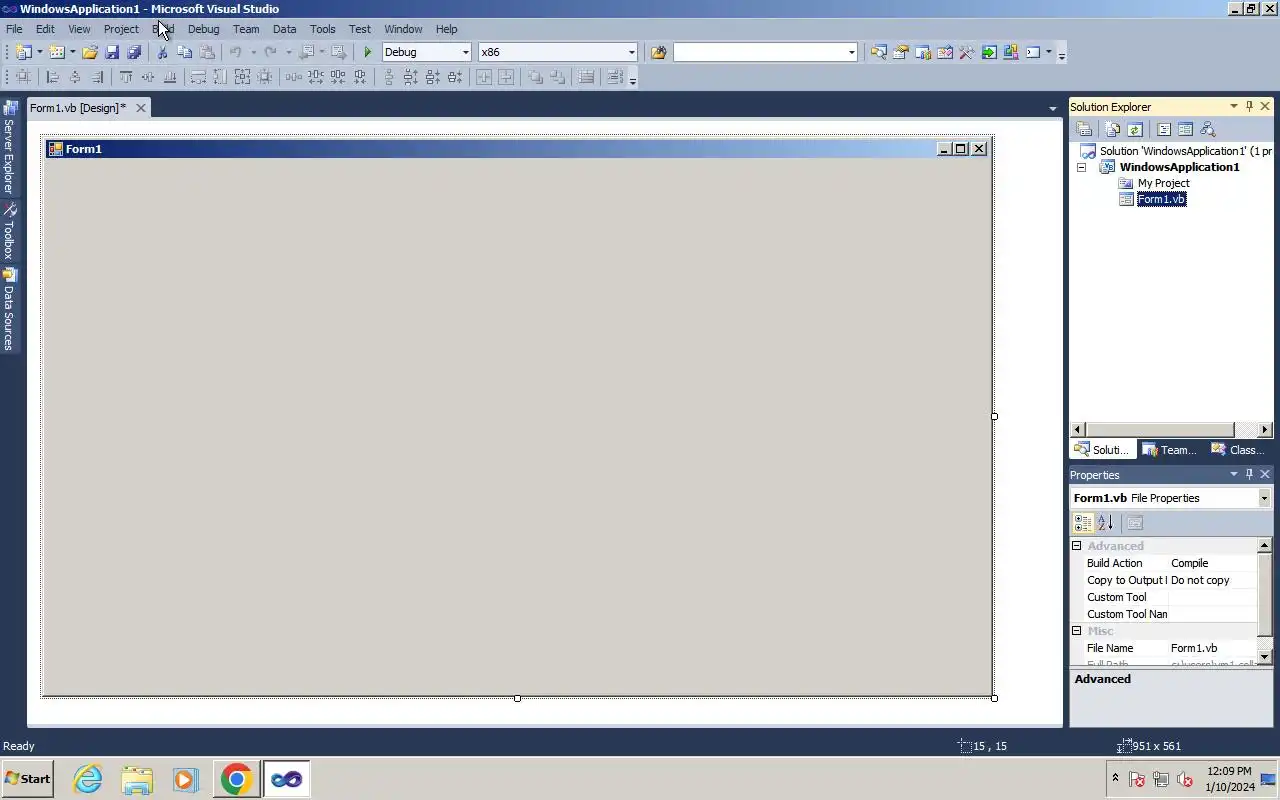Open the Project menu
The width and height of the screenshot is (1280, 800).
(121, 29)
